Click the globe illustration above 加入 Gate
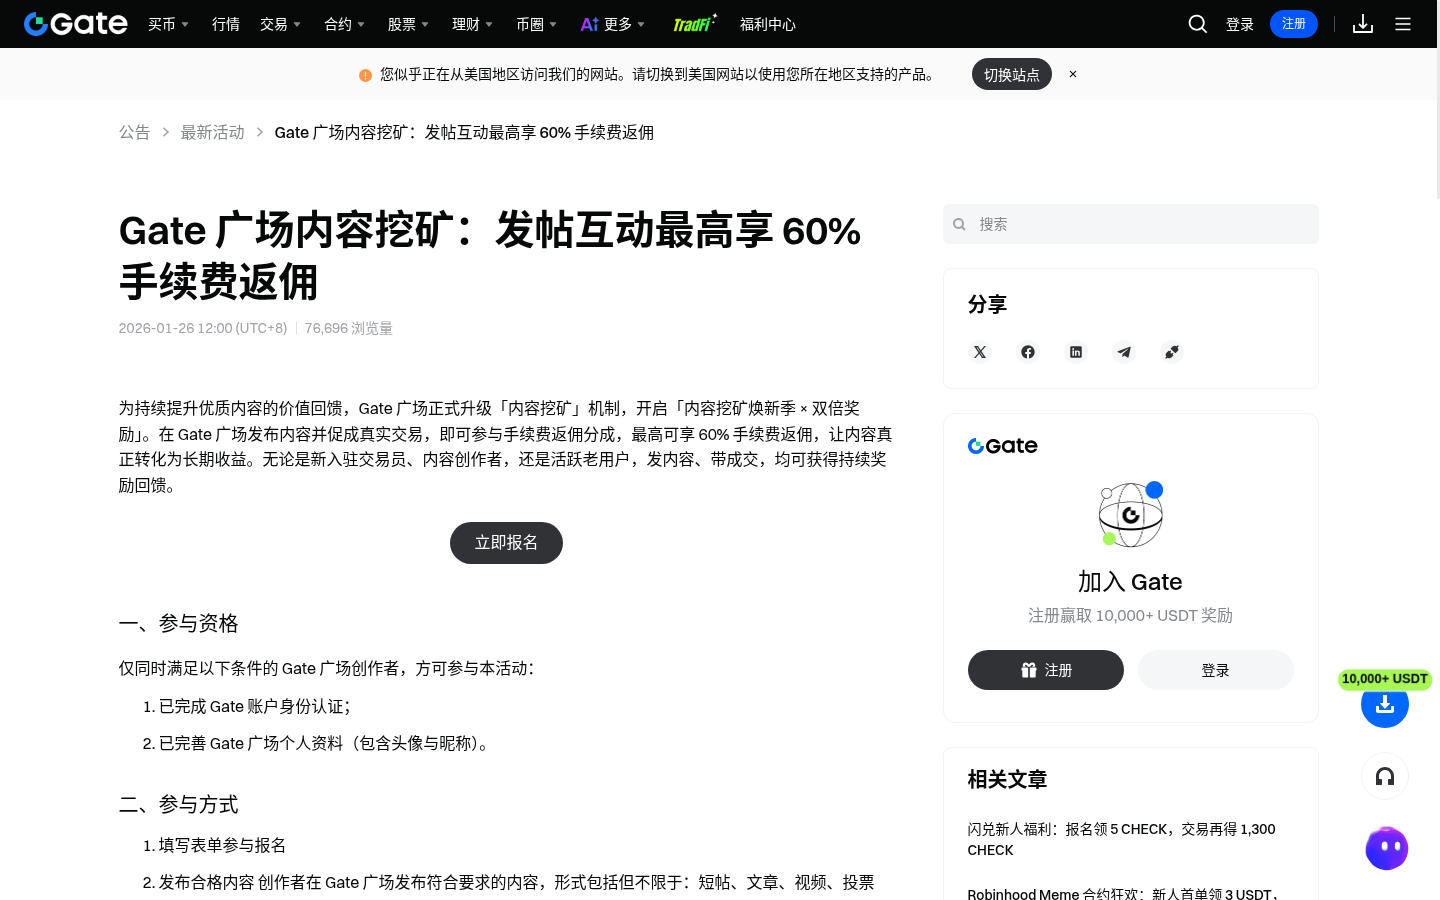1440x900 pixels. click(1131, 514)
